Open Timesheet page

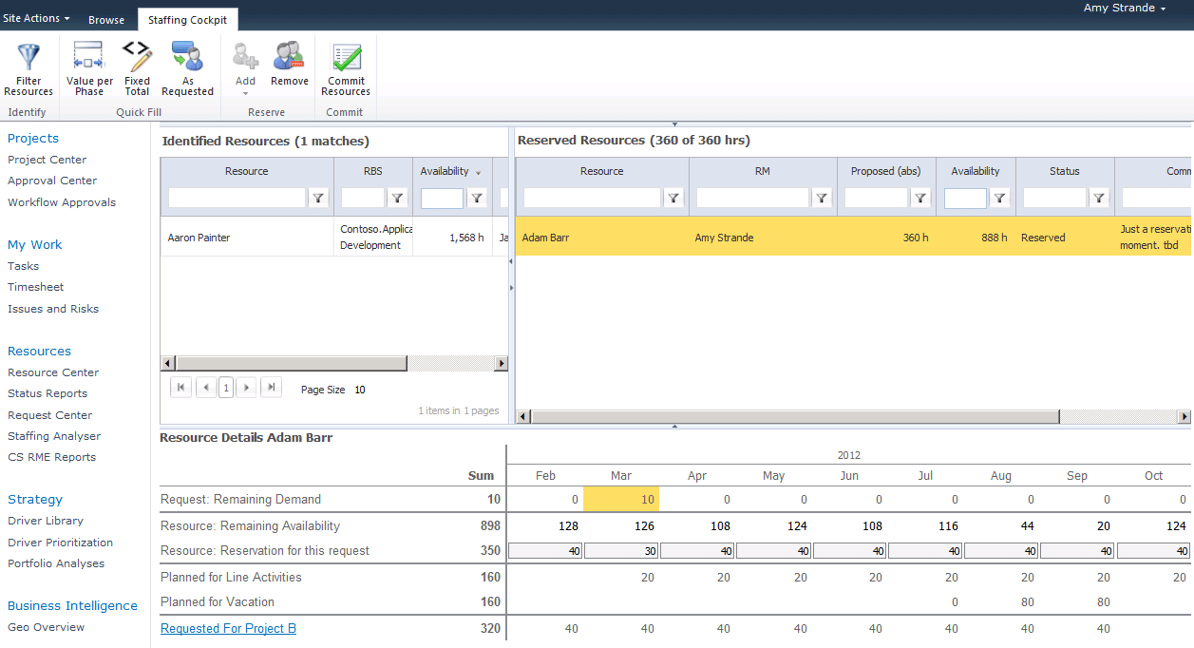click(36, 287)
